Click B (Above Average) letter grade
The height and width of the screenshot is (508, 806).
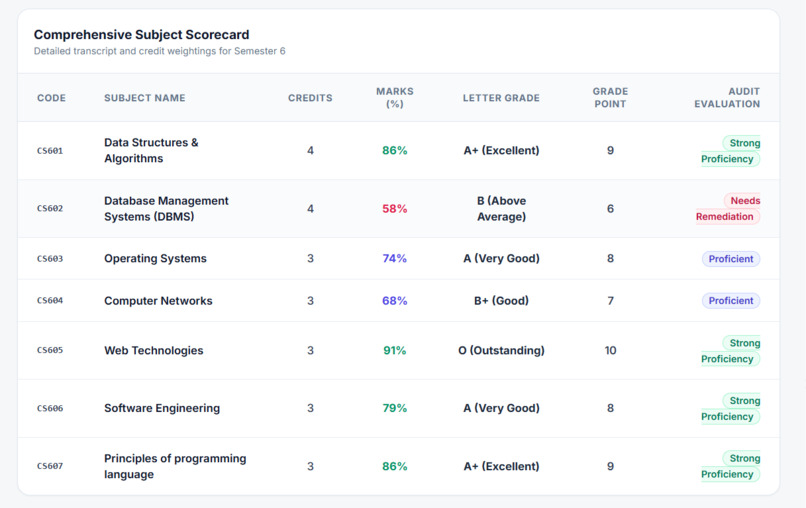501,208
